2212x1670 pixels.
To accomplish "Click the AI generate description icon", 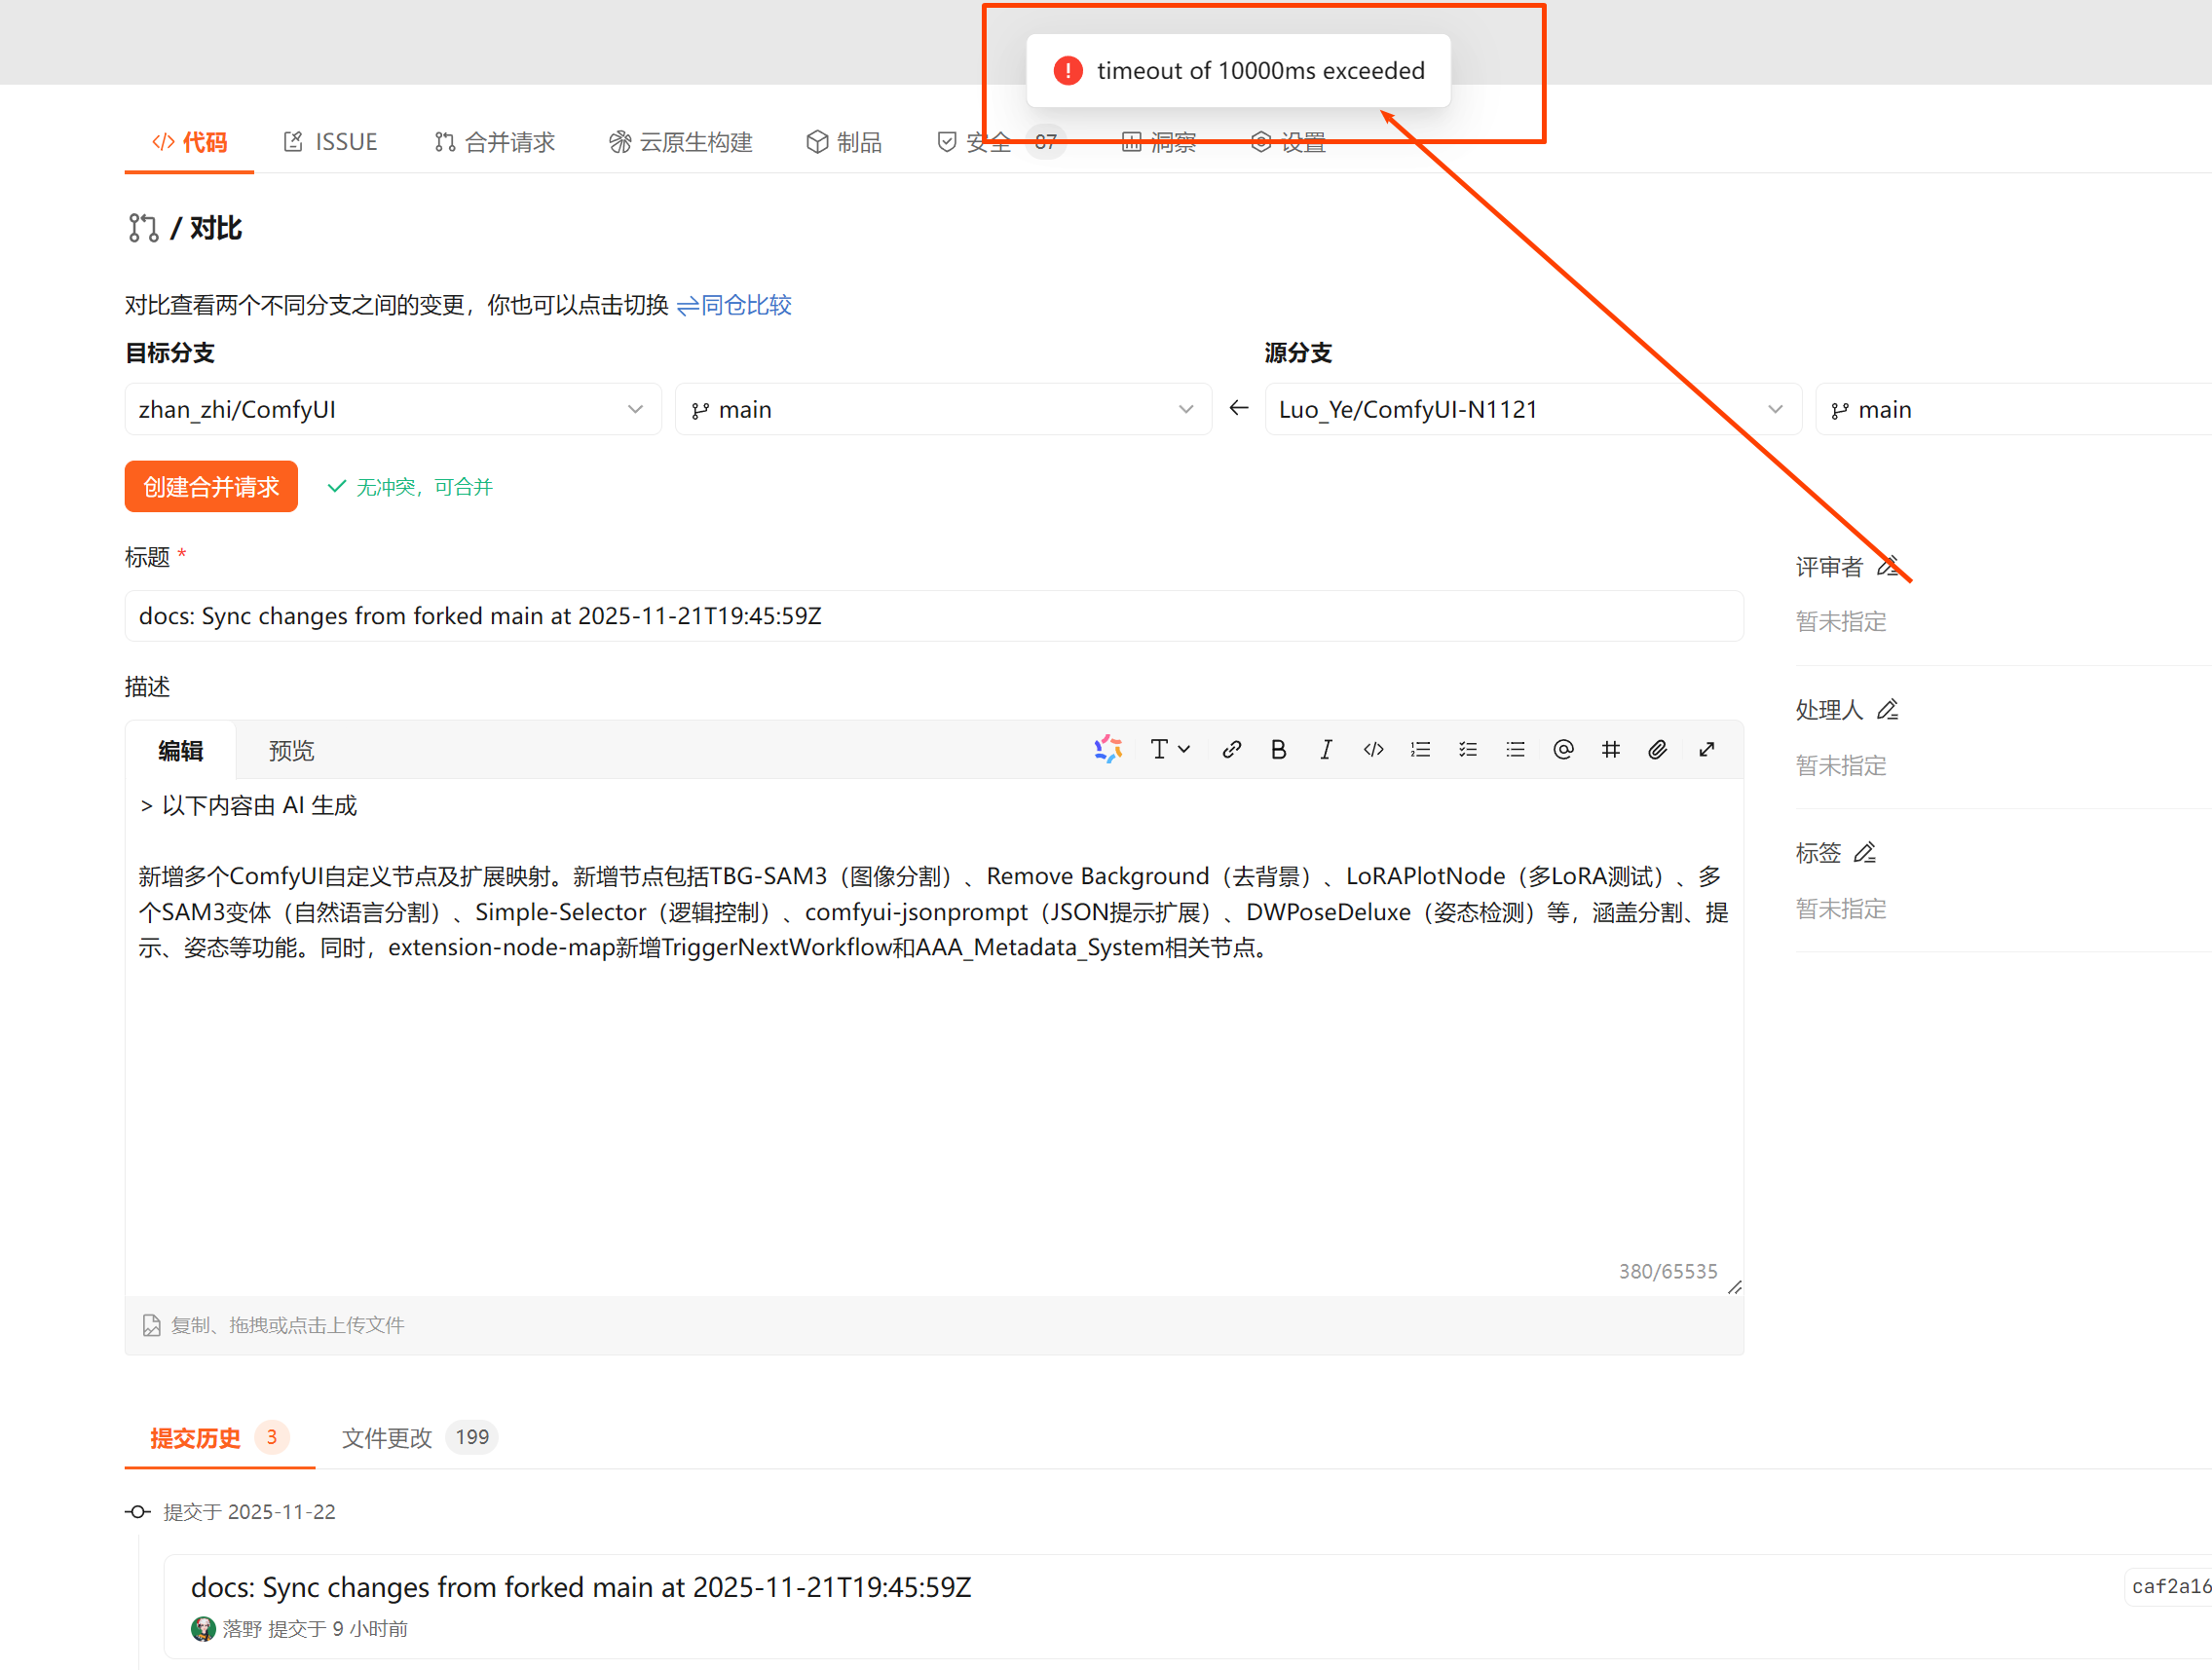I will pos(1108,749).
